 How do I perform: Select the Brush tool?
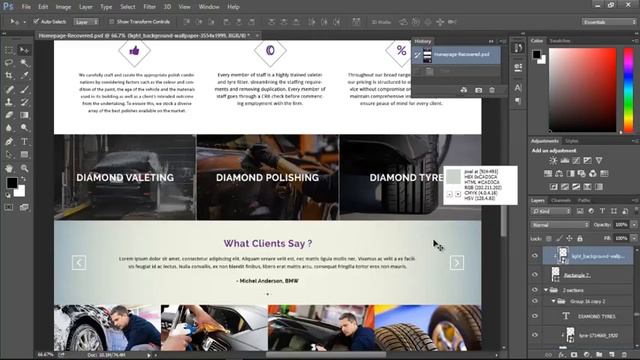click(24, 89)
